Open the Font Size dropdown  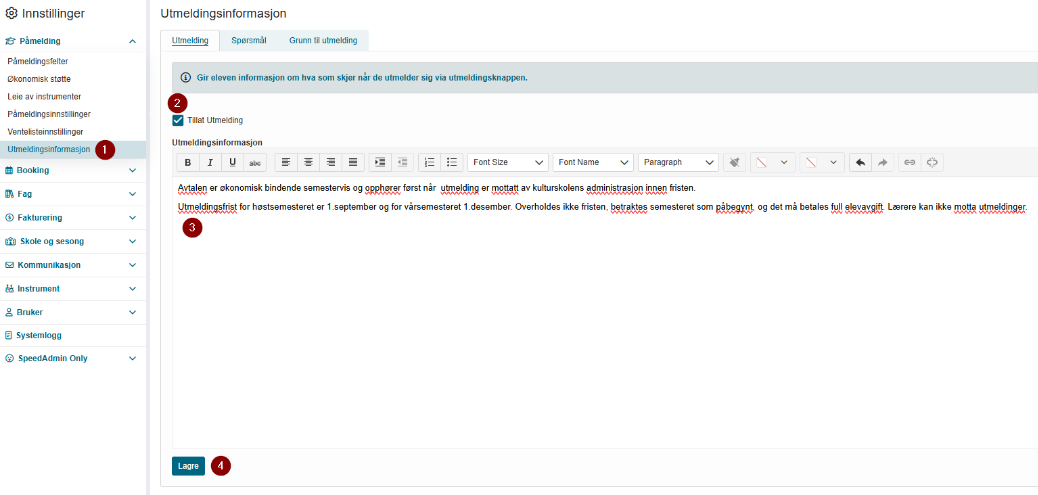tap(508, 162)
